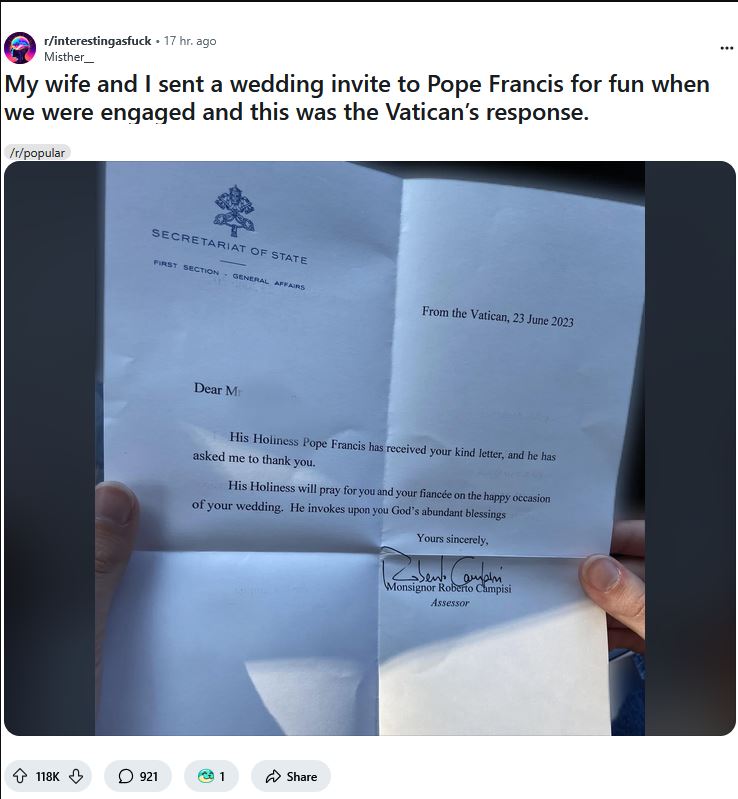
Task: Click the "17 hr. ago" timestamp
Action: point(190,41)
